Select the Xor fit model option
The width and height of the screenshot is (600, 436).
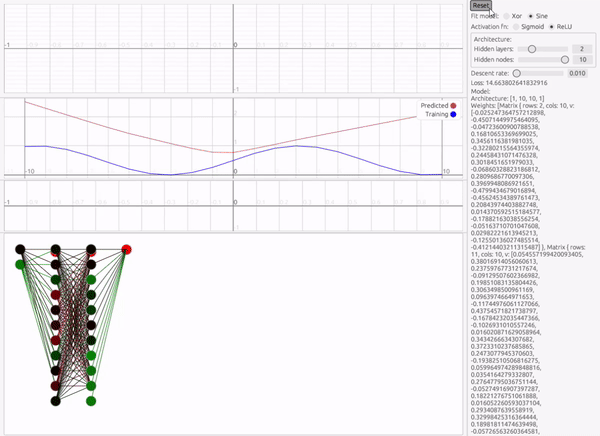tap(508, 17)
